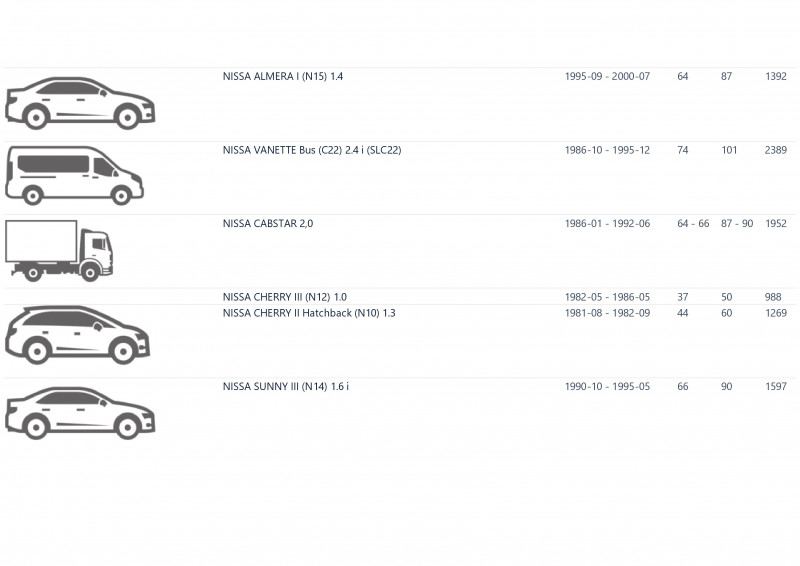Screen dimensions: 800x566
Task: Click the sedan icon beside SUNNY III
Action: pyautogui.click(x=80, y=413)
